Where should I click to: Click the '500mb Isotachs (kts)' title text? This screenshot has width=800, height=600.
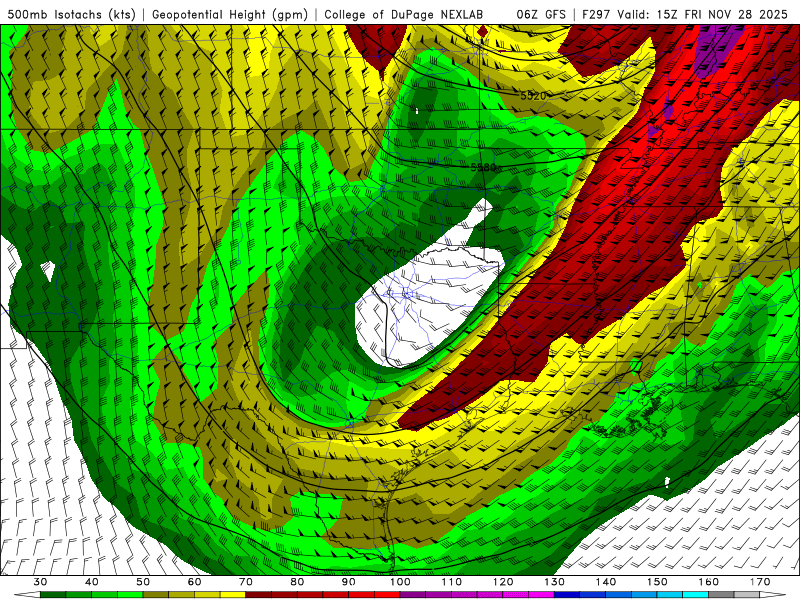[x=71, y=14]
